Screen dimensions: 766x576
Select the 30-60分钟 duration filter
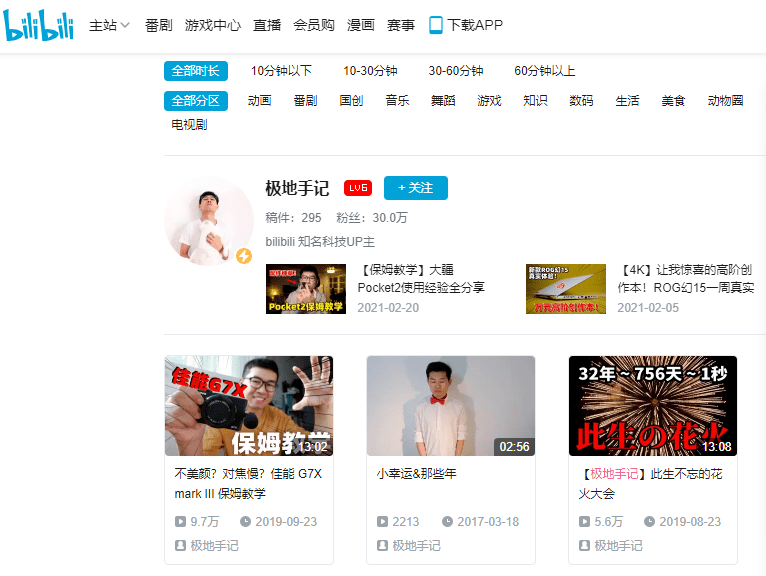pos(456,71)
